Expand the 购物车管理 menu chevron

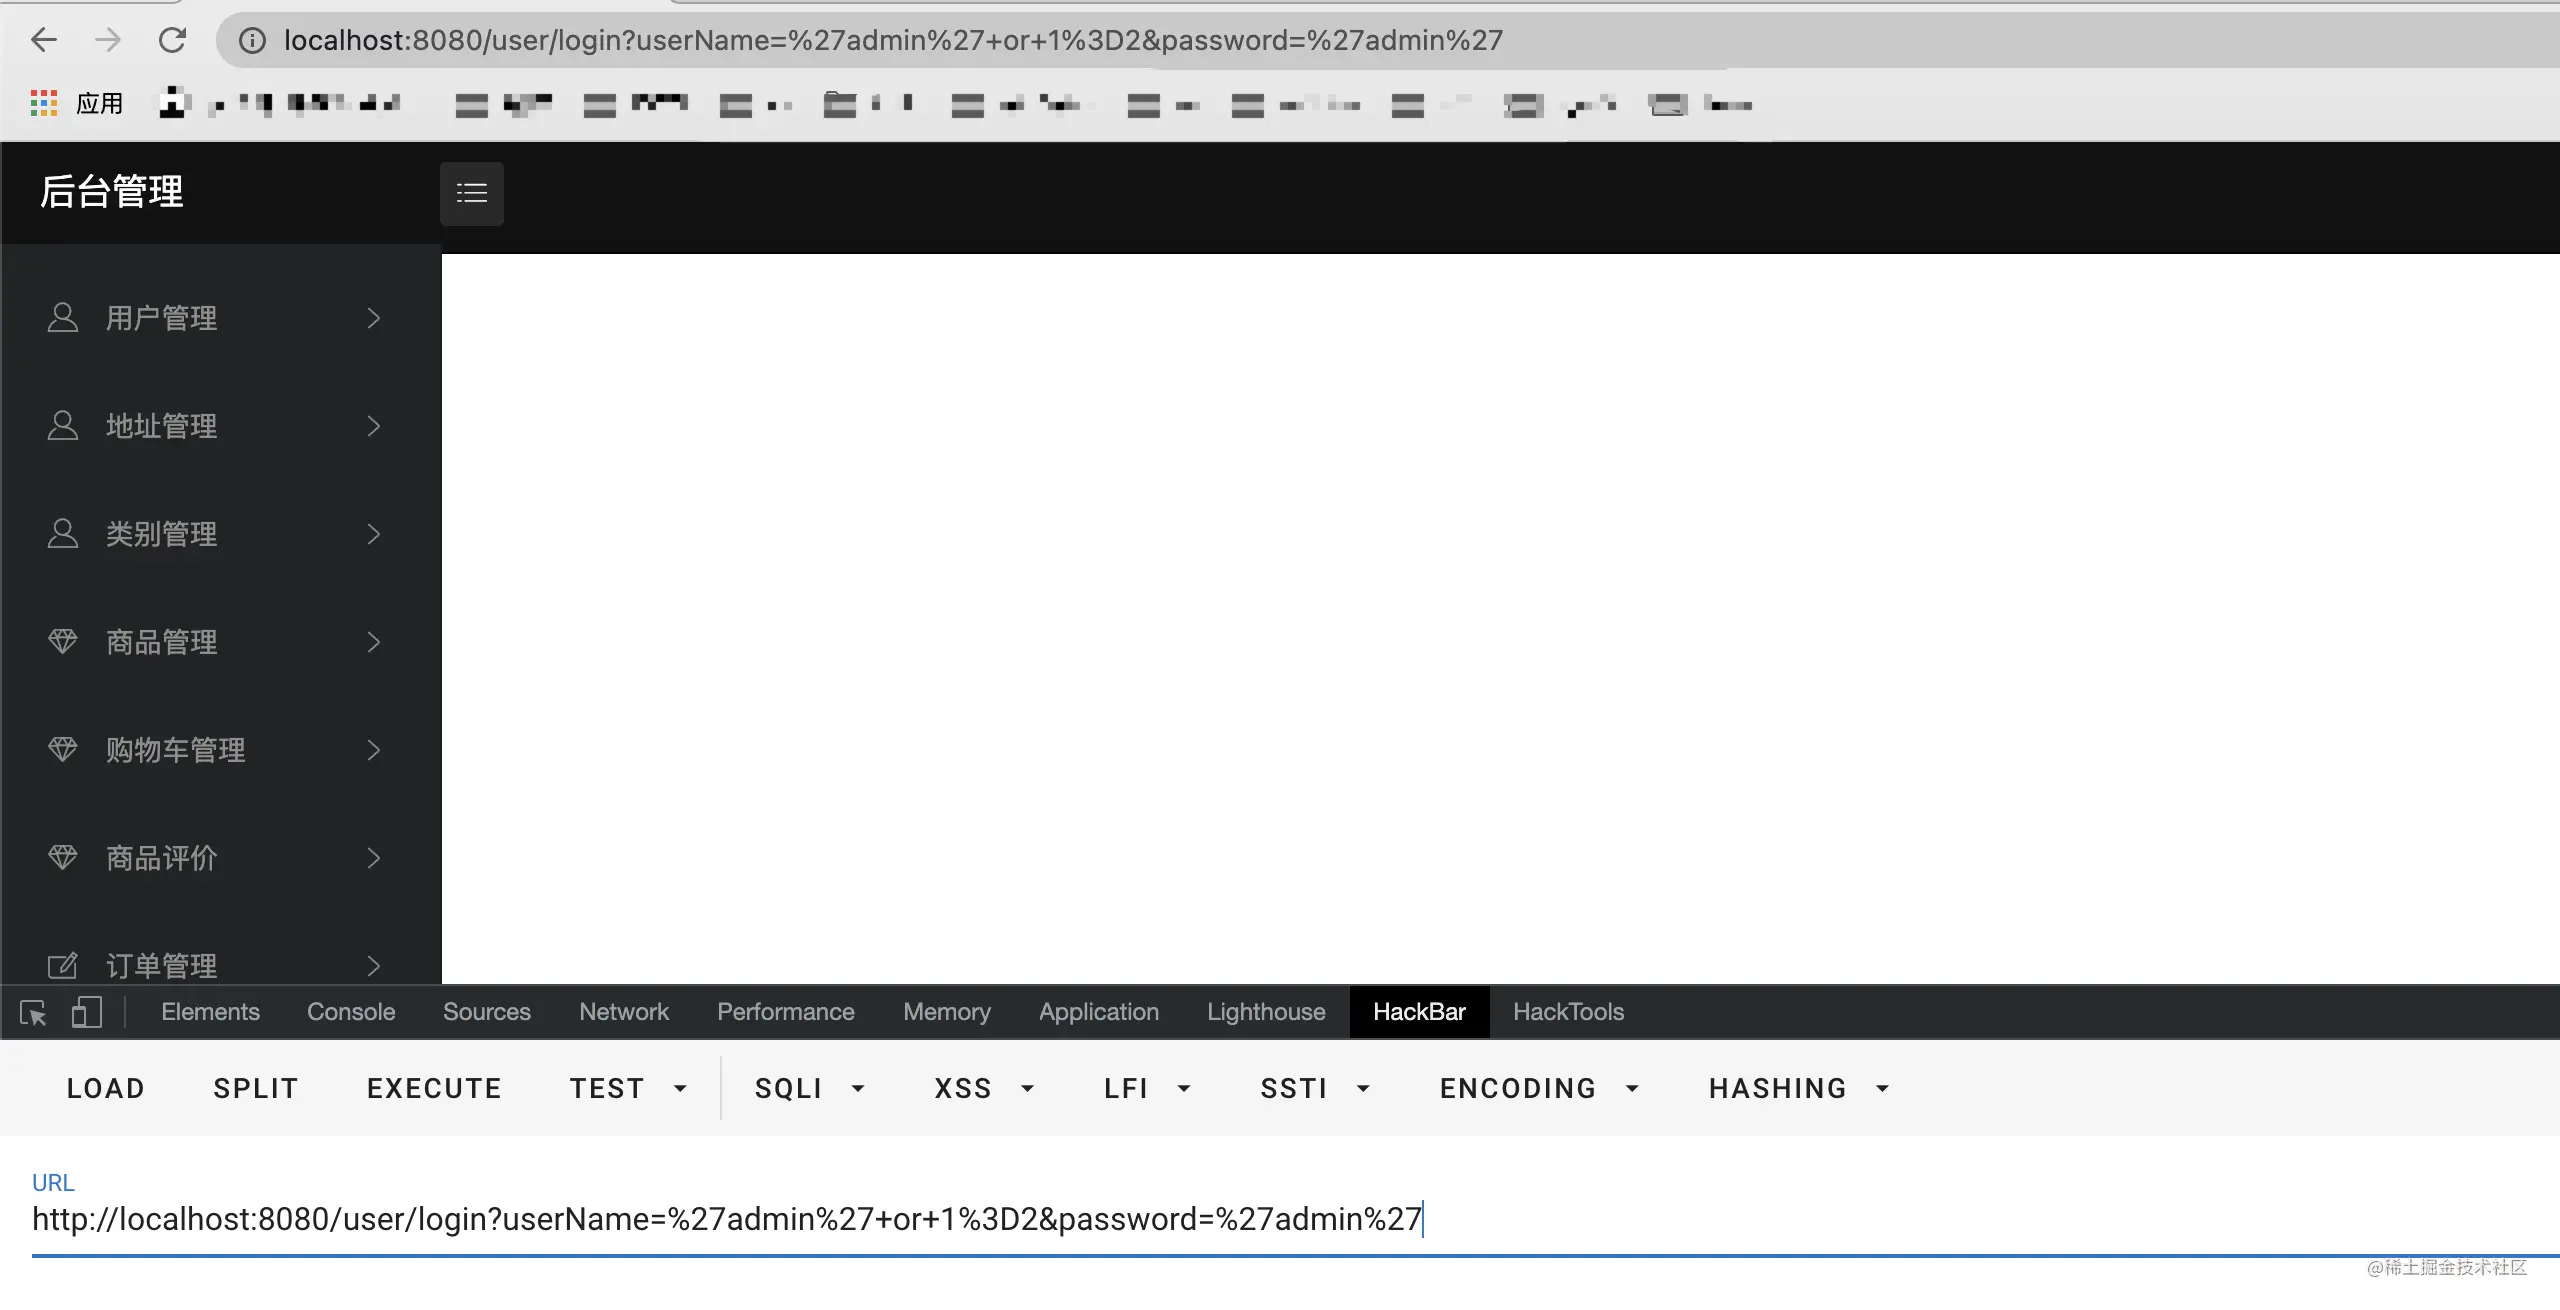click(374, 750)
